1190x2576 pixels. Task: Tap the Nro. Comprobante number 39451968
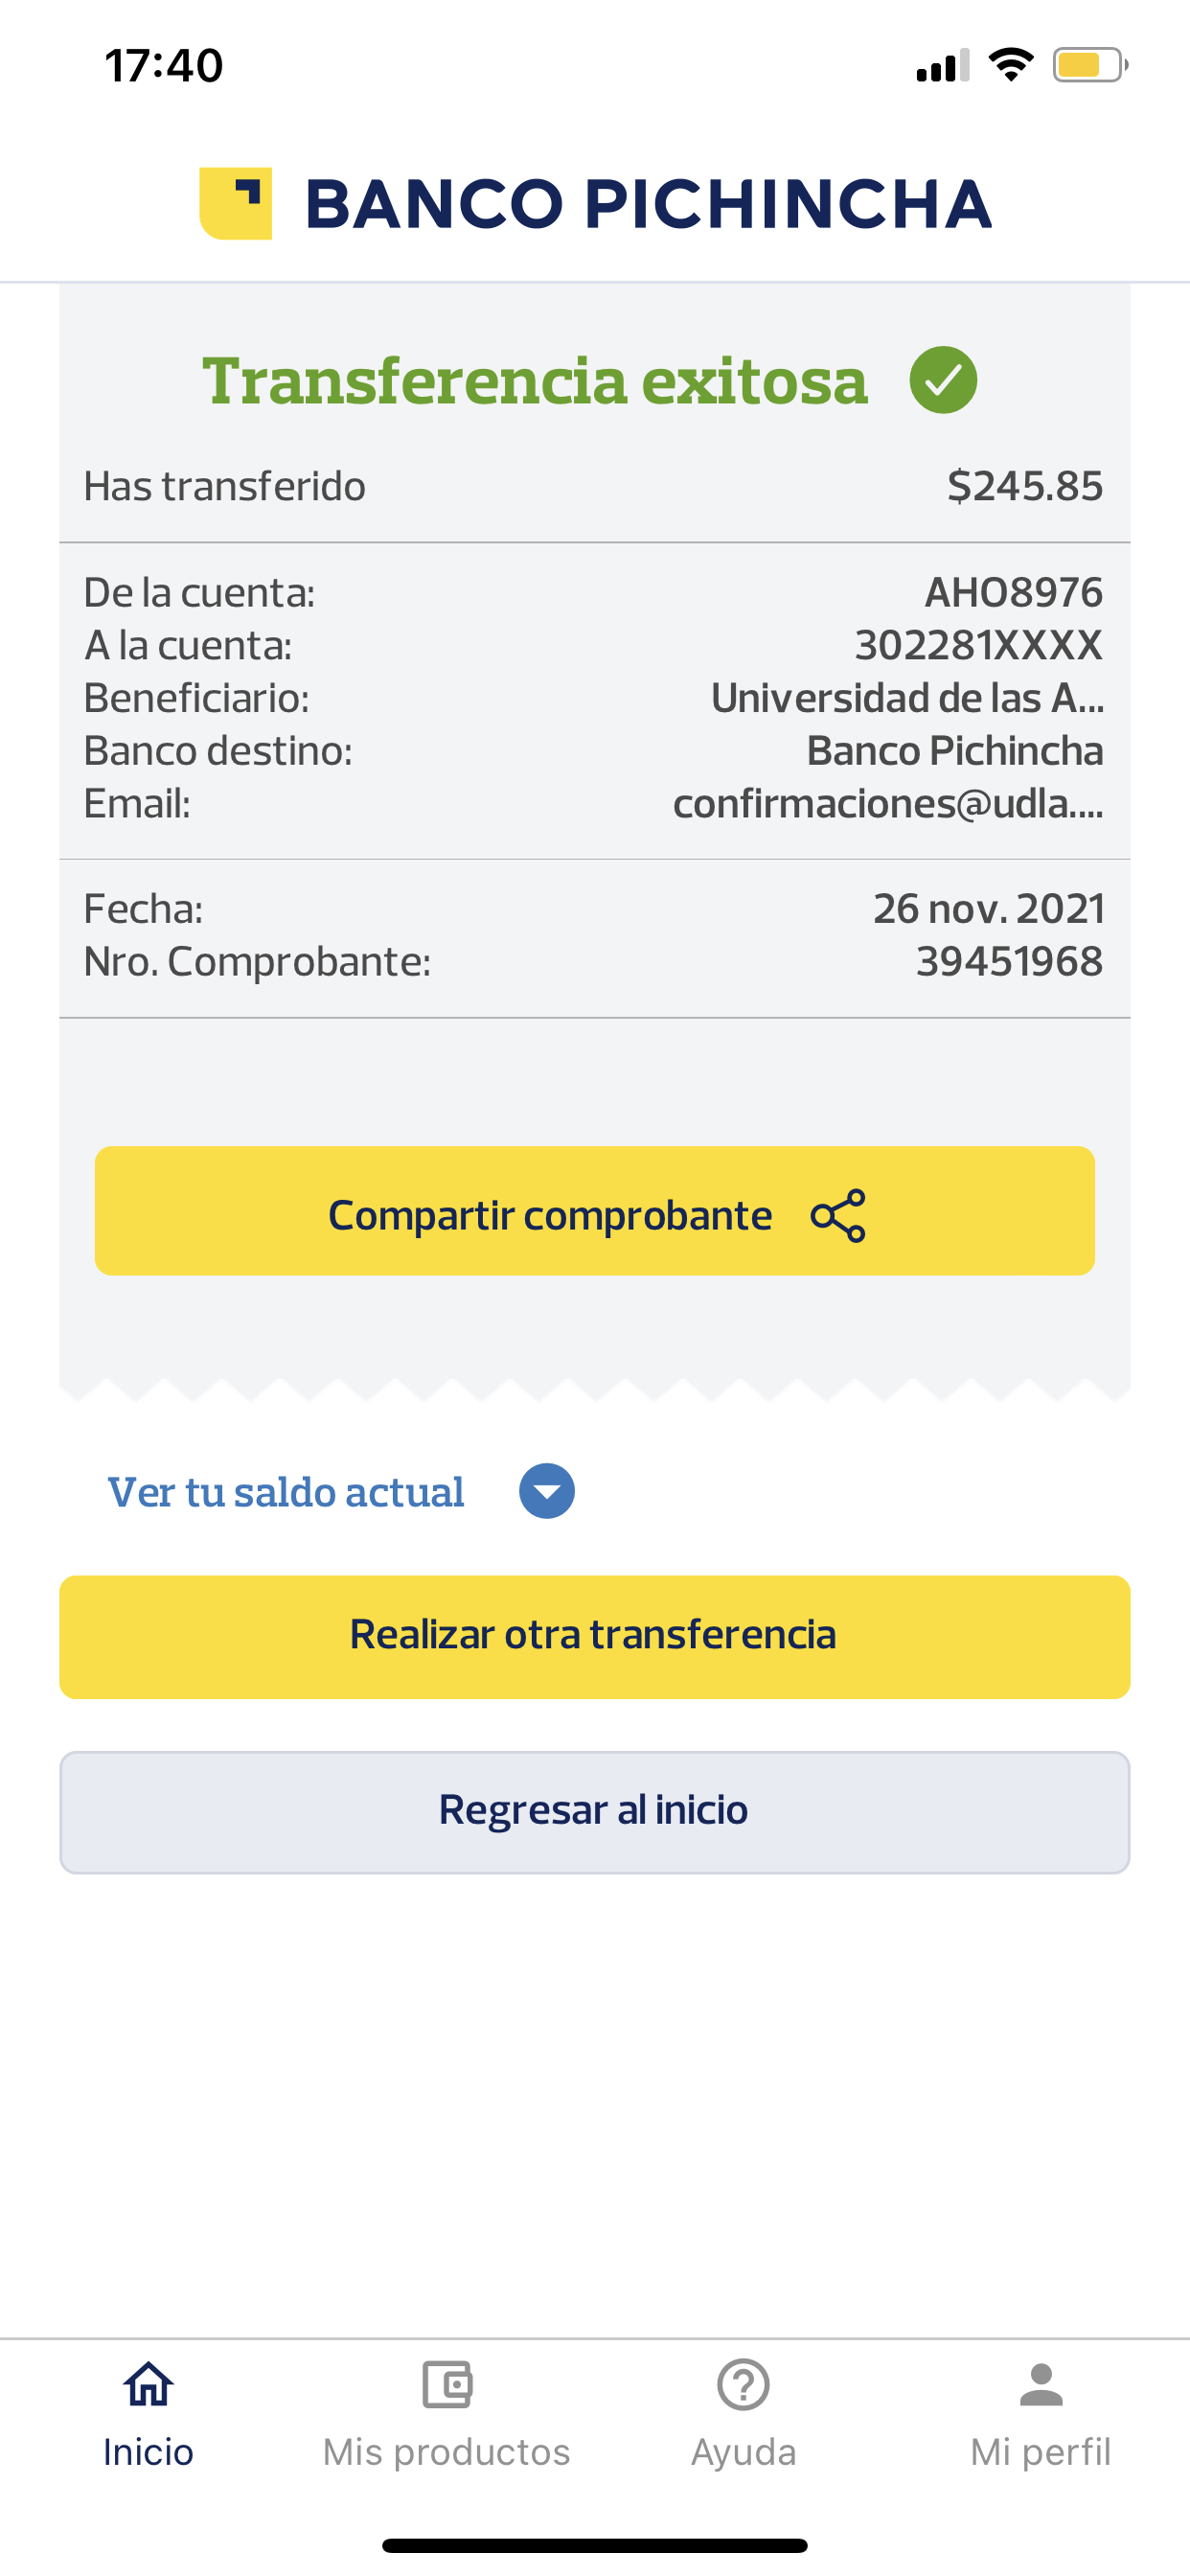coord(1009,961)
